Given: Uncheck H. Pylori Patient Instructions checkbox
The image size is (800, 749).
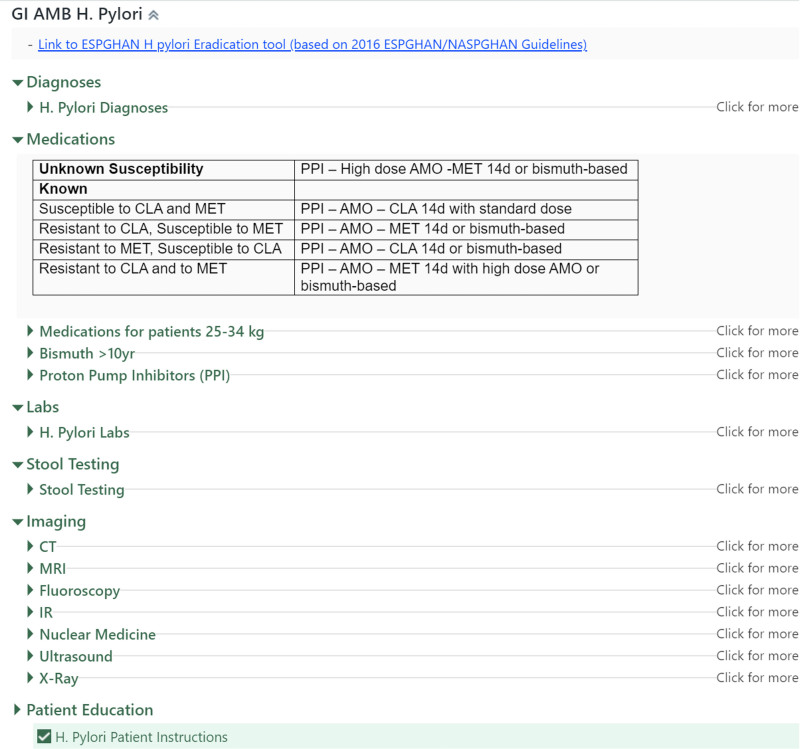Looking at the screenshot, I should click(x=44, y=737).
